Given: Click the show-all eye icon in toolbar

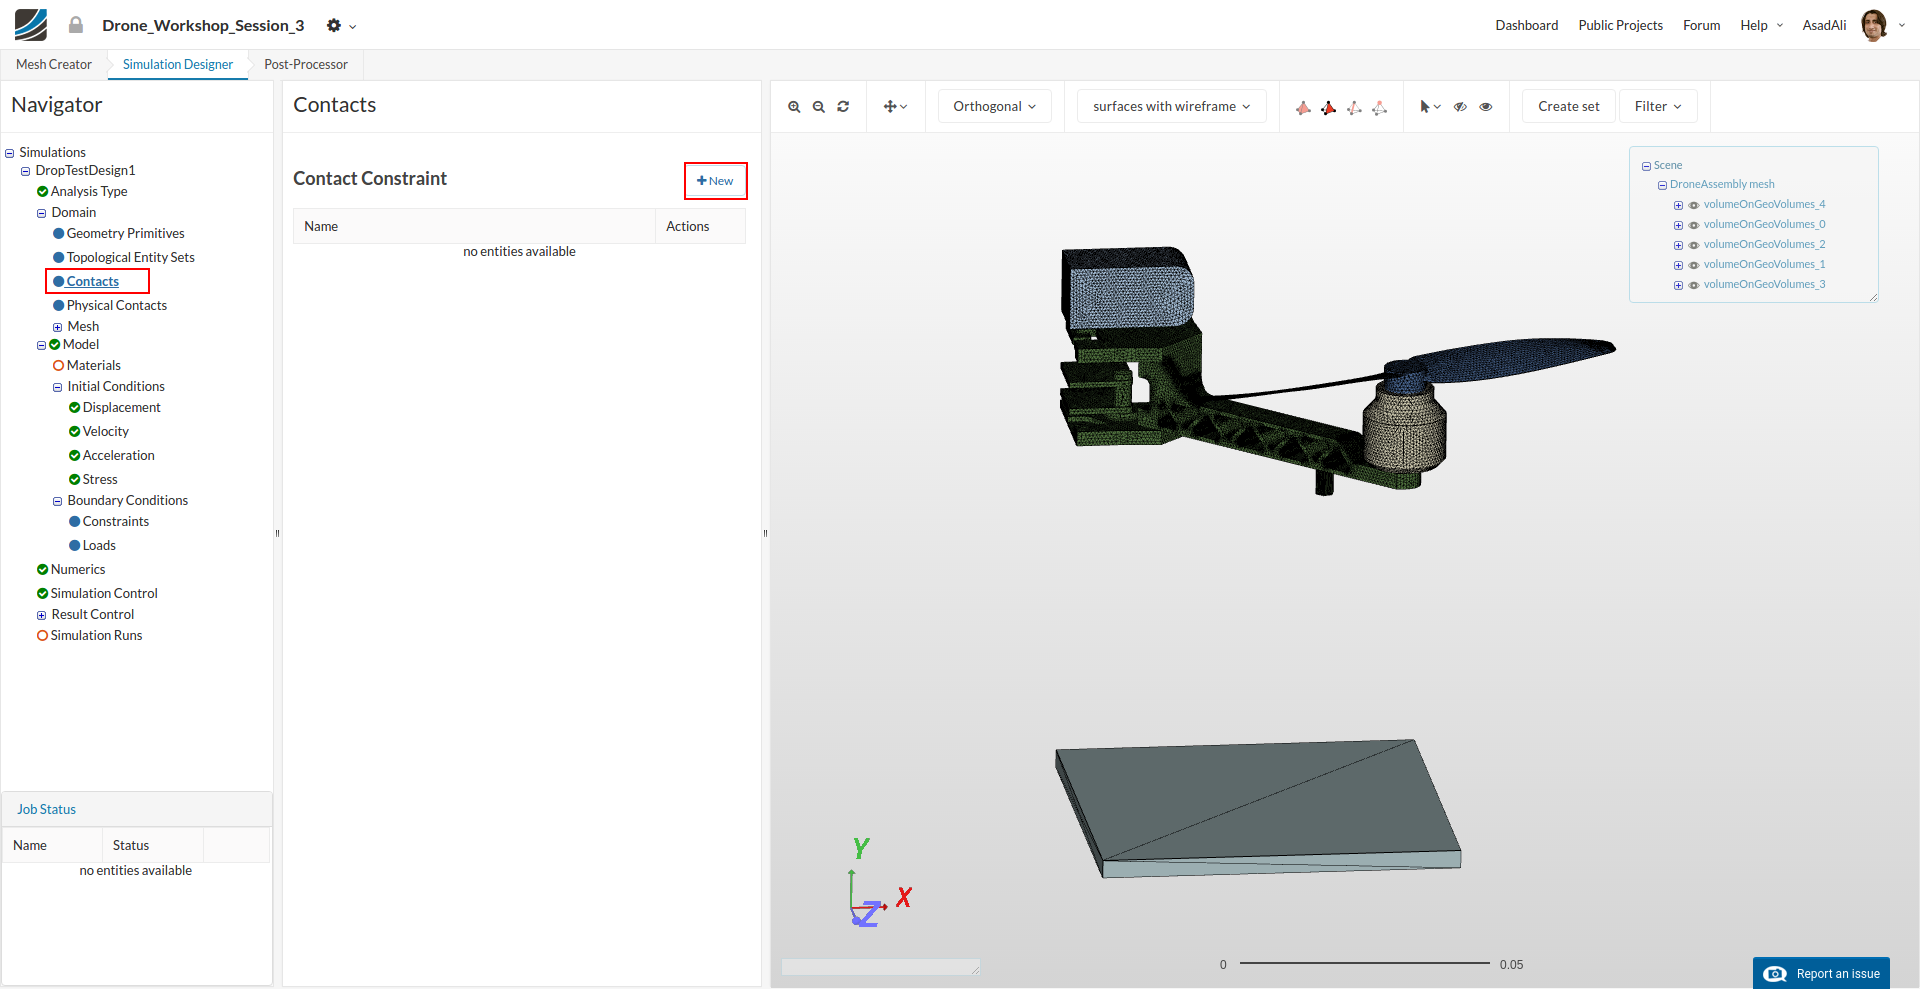Looking at the screenshot, I should tap(1486, 107).
